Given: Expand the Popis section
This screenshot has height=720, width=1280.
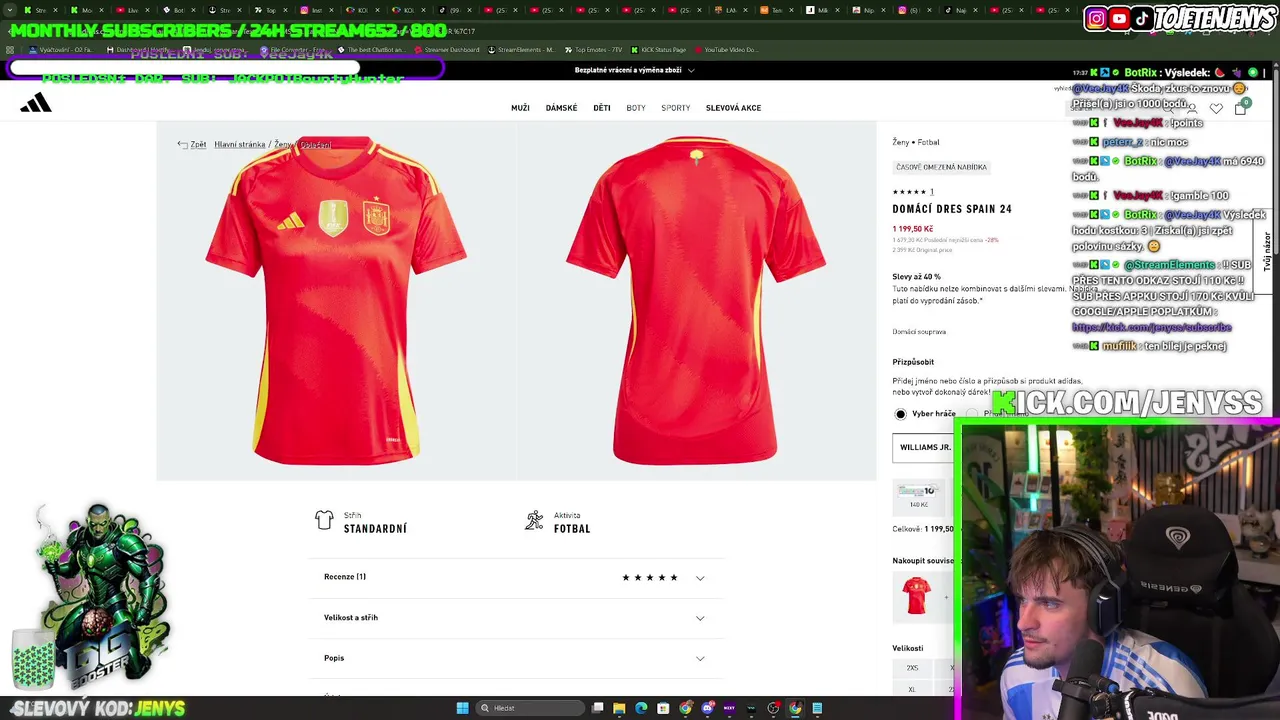Looking at the screenshot, I should coord(515,658).
